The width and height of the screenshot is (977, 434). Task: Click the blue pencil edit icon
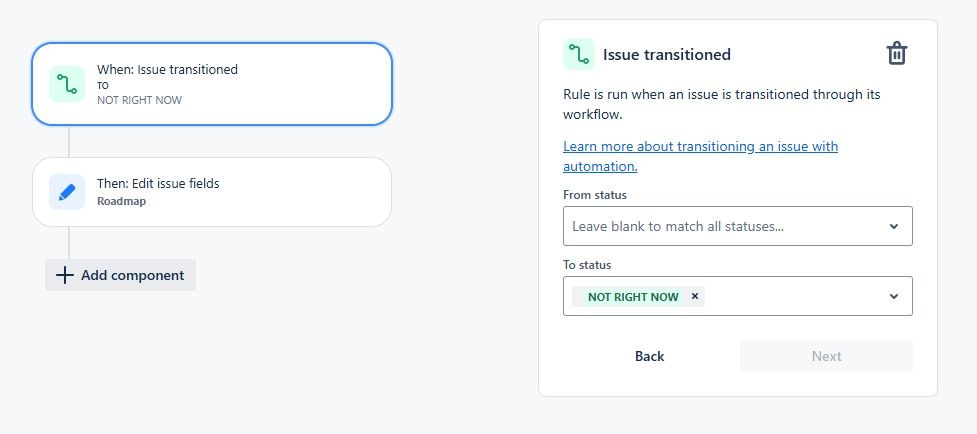(67, 192)
